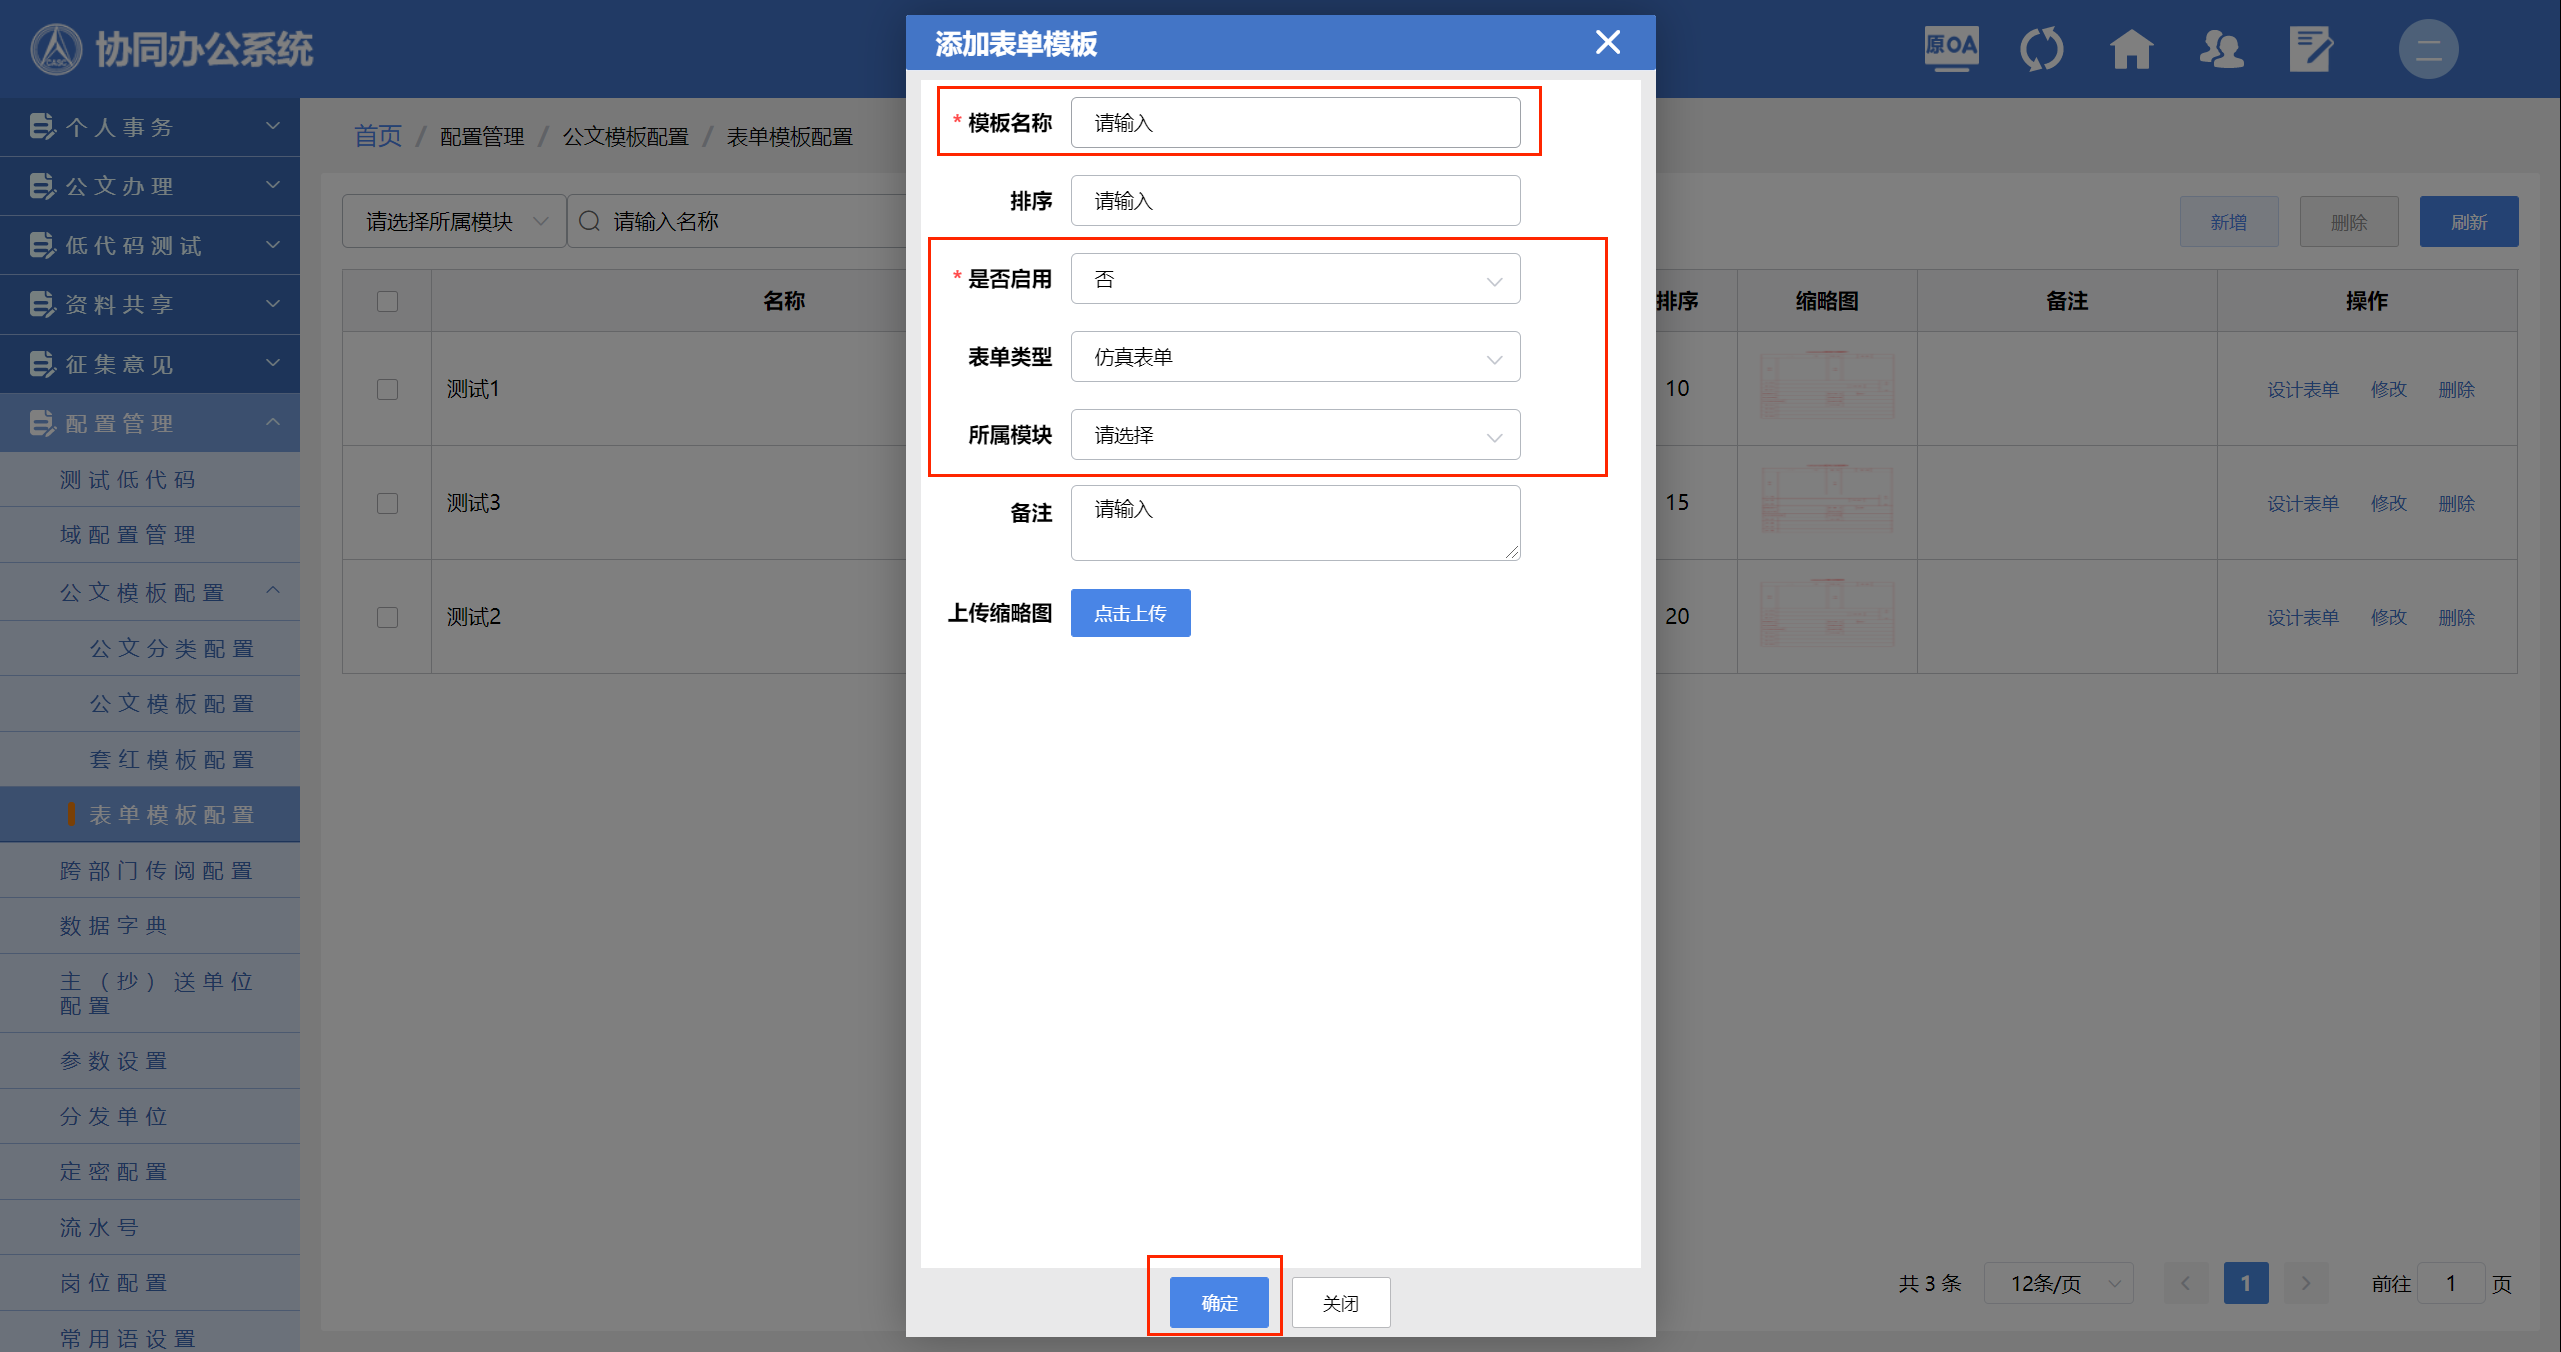Viewport: 2561px width, 1352px height.
Task: Click the 模板名称 input field
Action: pos(1295,123)
